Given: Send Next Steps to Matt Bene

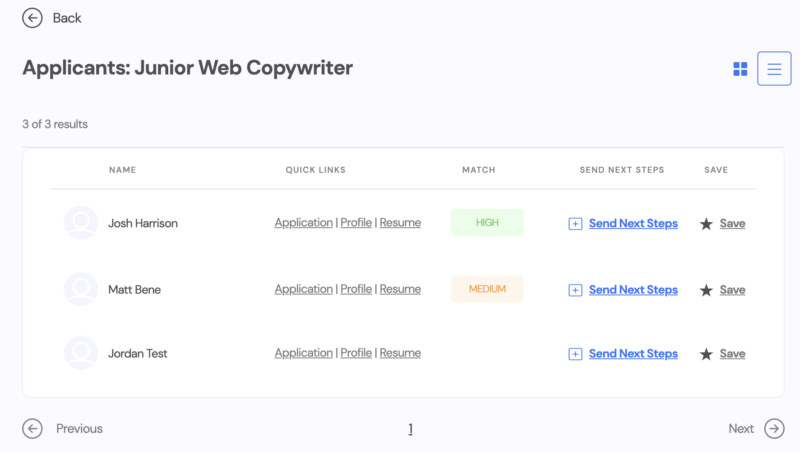Looking at the screenshot, I should [633, 290].
